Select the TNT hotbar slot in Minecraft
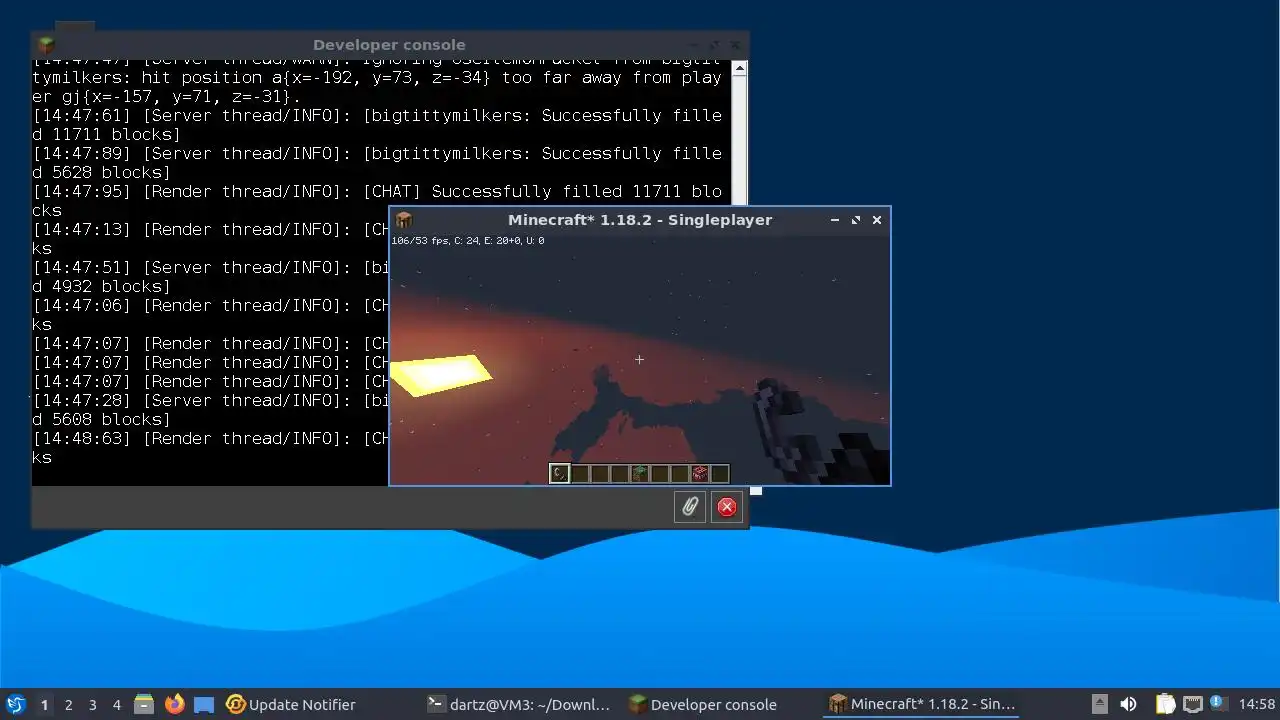1280x720 pixels. pyautogui.click(x=700, y=473)
